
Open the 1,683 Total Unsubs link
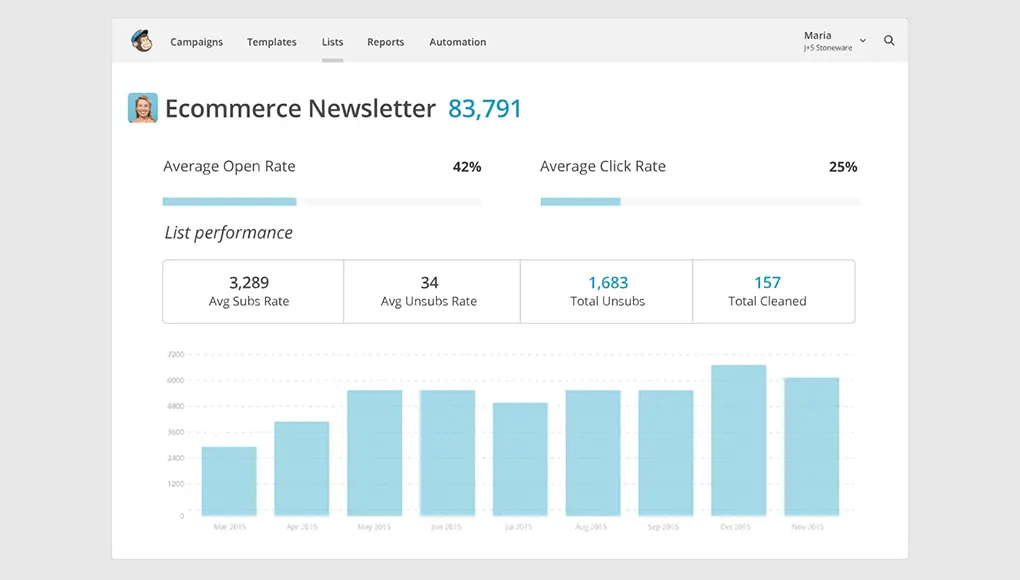tap(608, 283)
